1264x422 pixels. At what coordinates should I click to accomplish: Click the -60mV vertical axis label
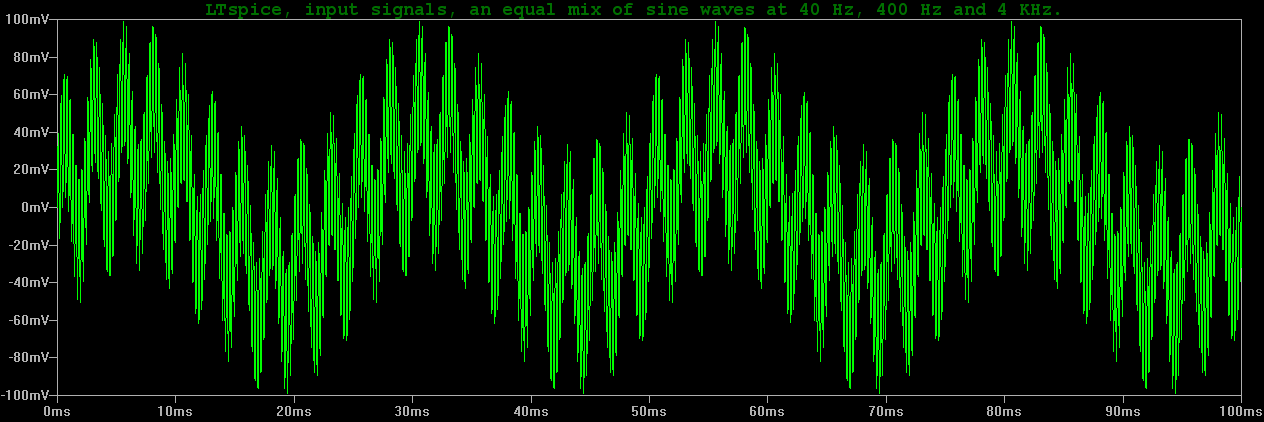(x=25, y=320)
